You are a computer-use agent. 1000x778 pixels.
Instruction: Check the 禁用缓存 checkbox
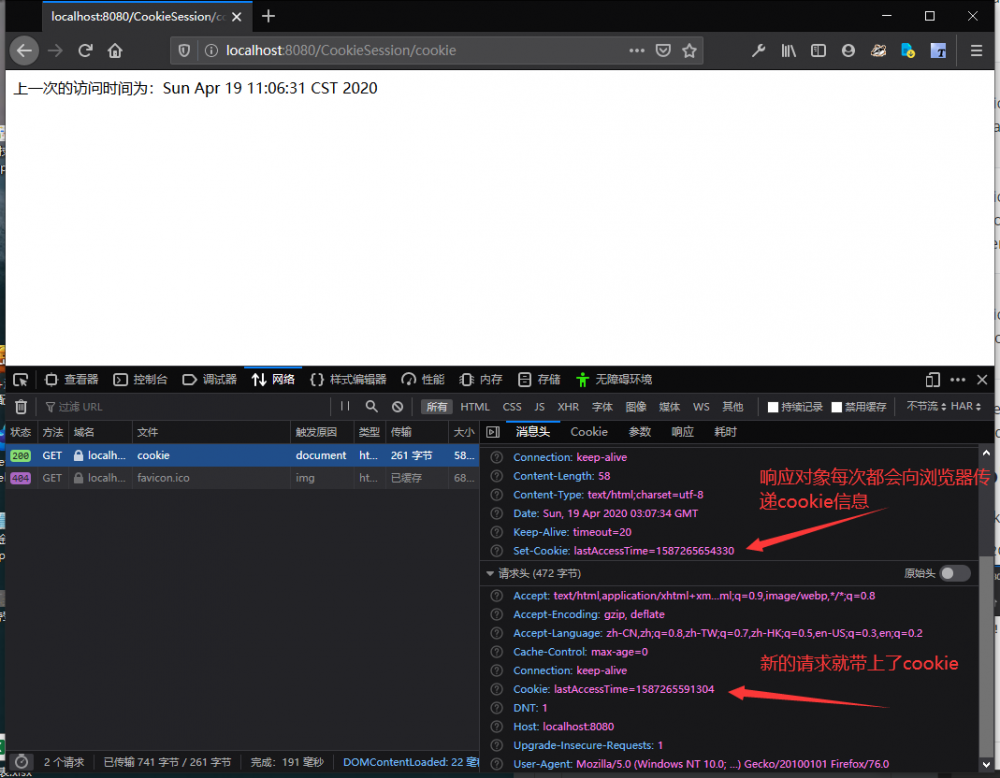coord(837,407)
